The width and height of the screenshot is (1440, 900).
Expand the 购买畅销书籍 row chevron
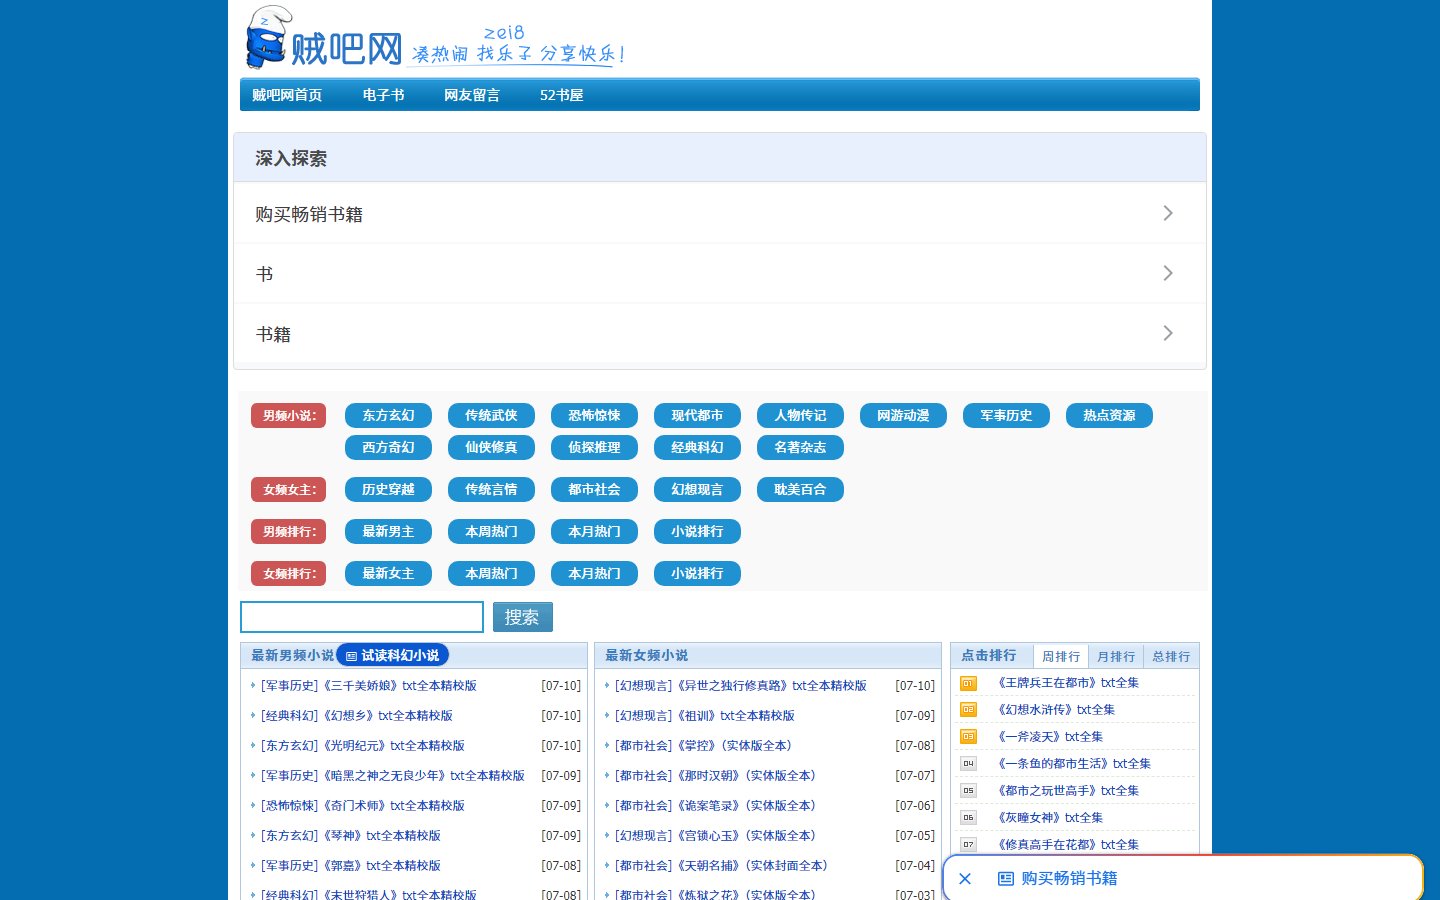tap(1168, 213)
